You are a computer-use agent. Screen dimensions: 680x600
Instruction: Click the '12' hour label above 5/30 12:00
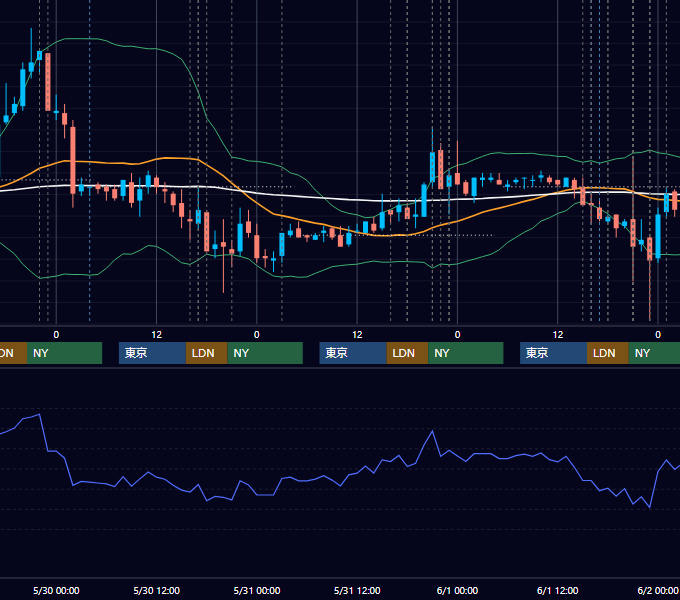[x=157, y=335]
